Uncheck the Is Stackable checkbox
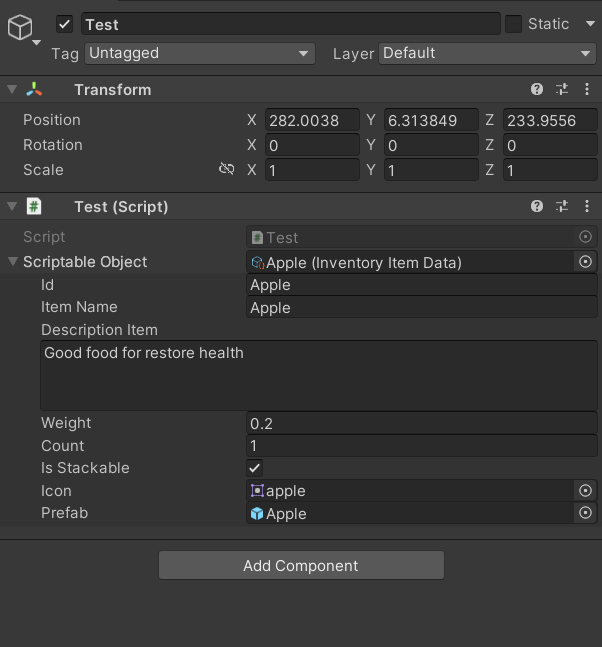 255,468
